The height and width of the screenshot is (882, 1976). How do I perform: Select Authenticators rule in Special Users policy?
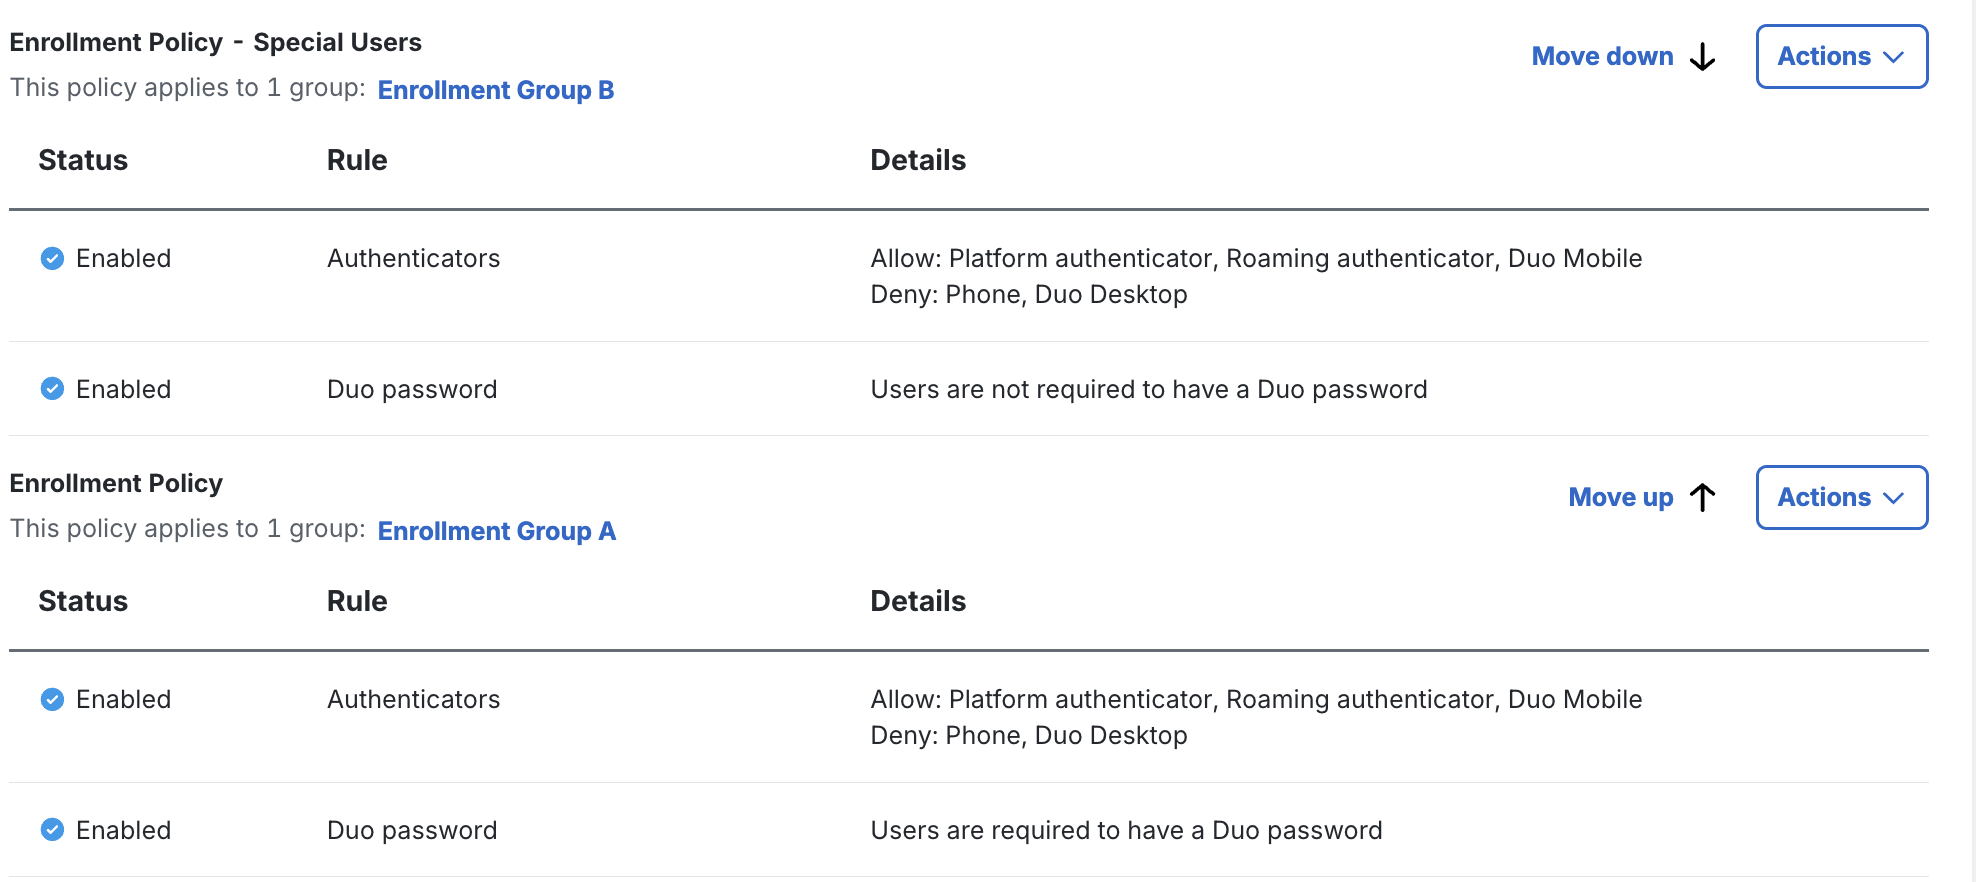(413, 259)
